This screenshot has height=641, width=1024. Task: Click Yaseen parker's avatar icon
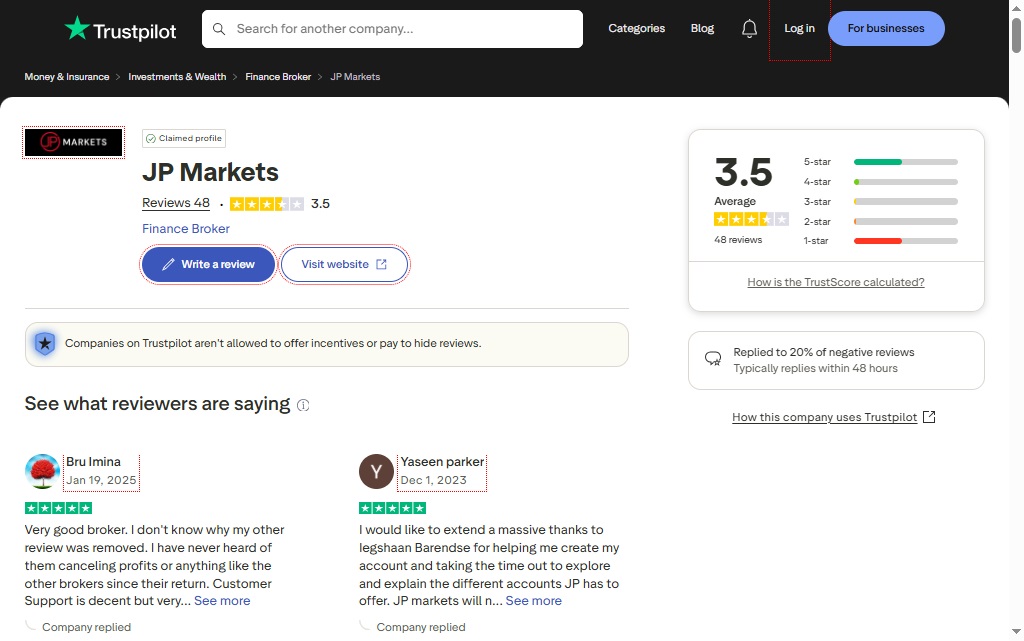point(376,471)
